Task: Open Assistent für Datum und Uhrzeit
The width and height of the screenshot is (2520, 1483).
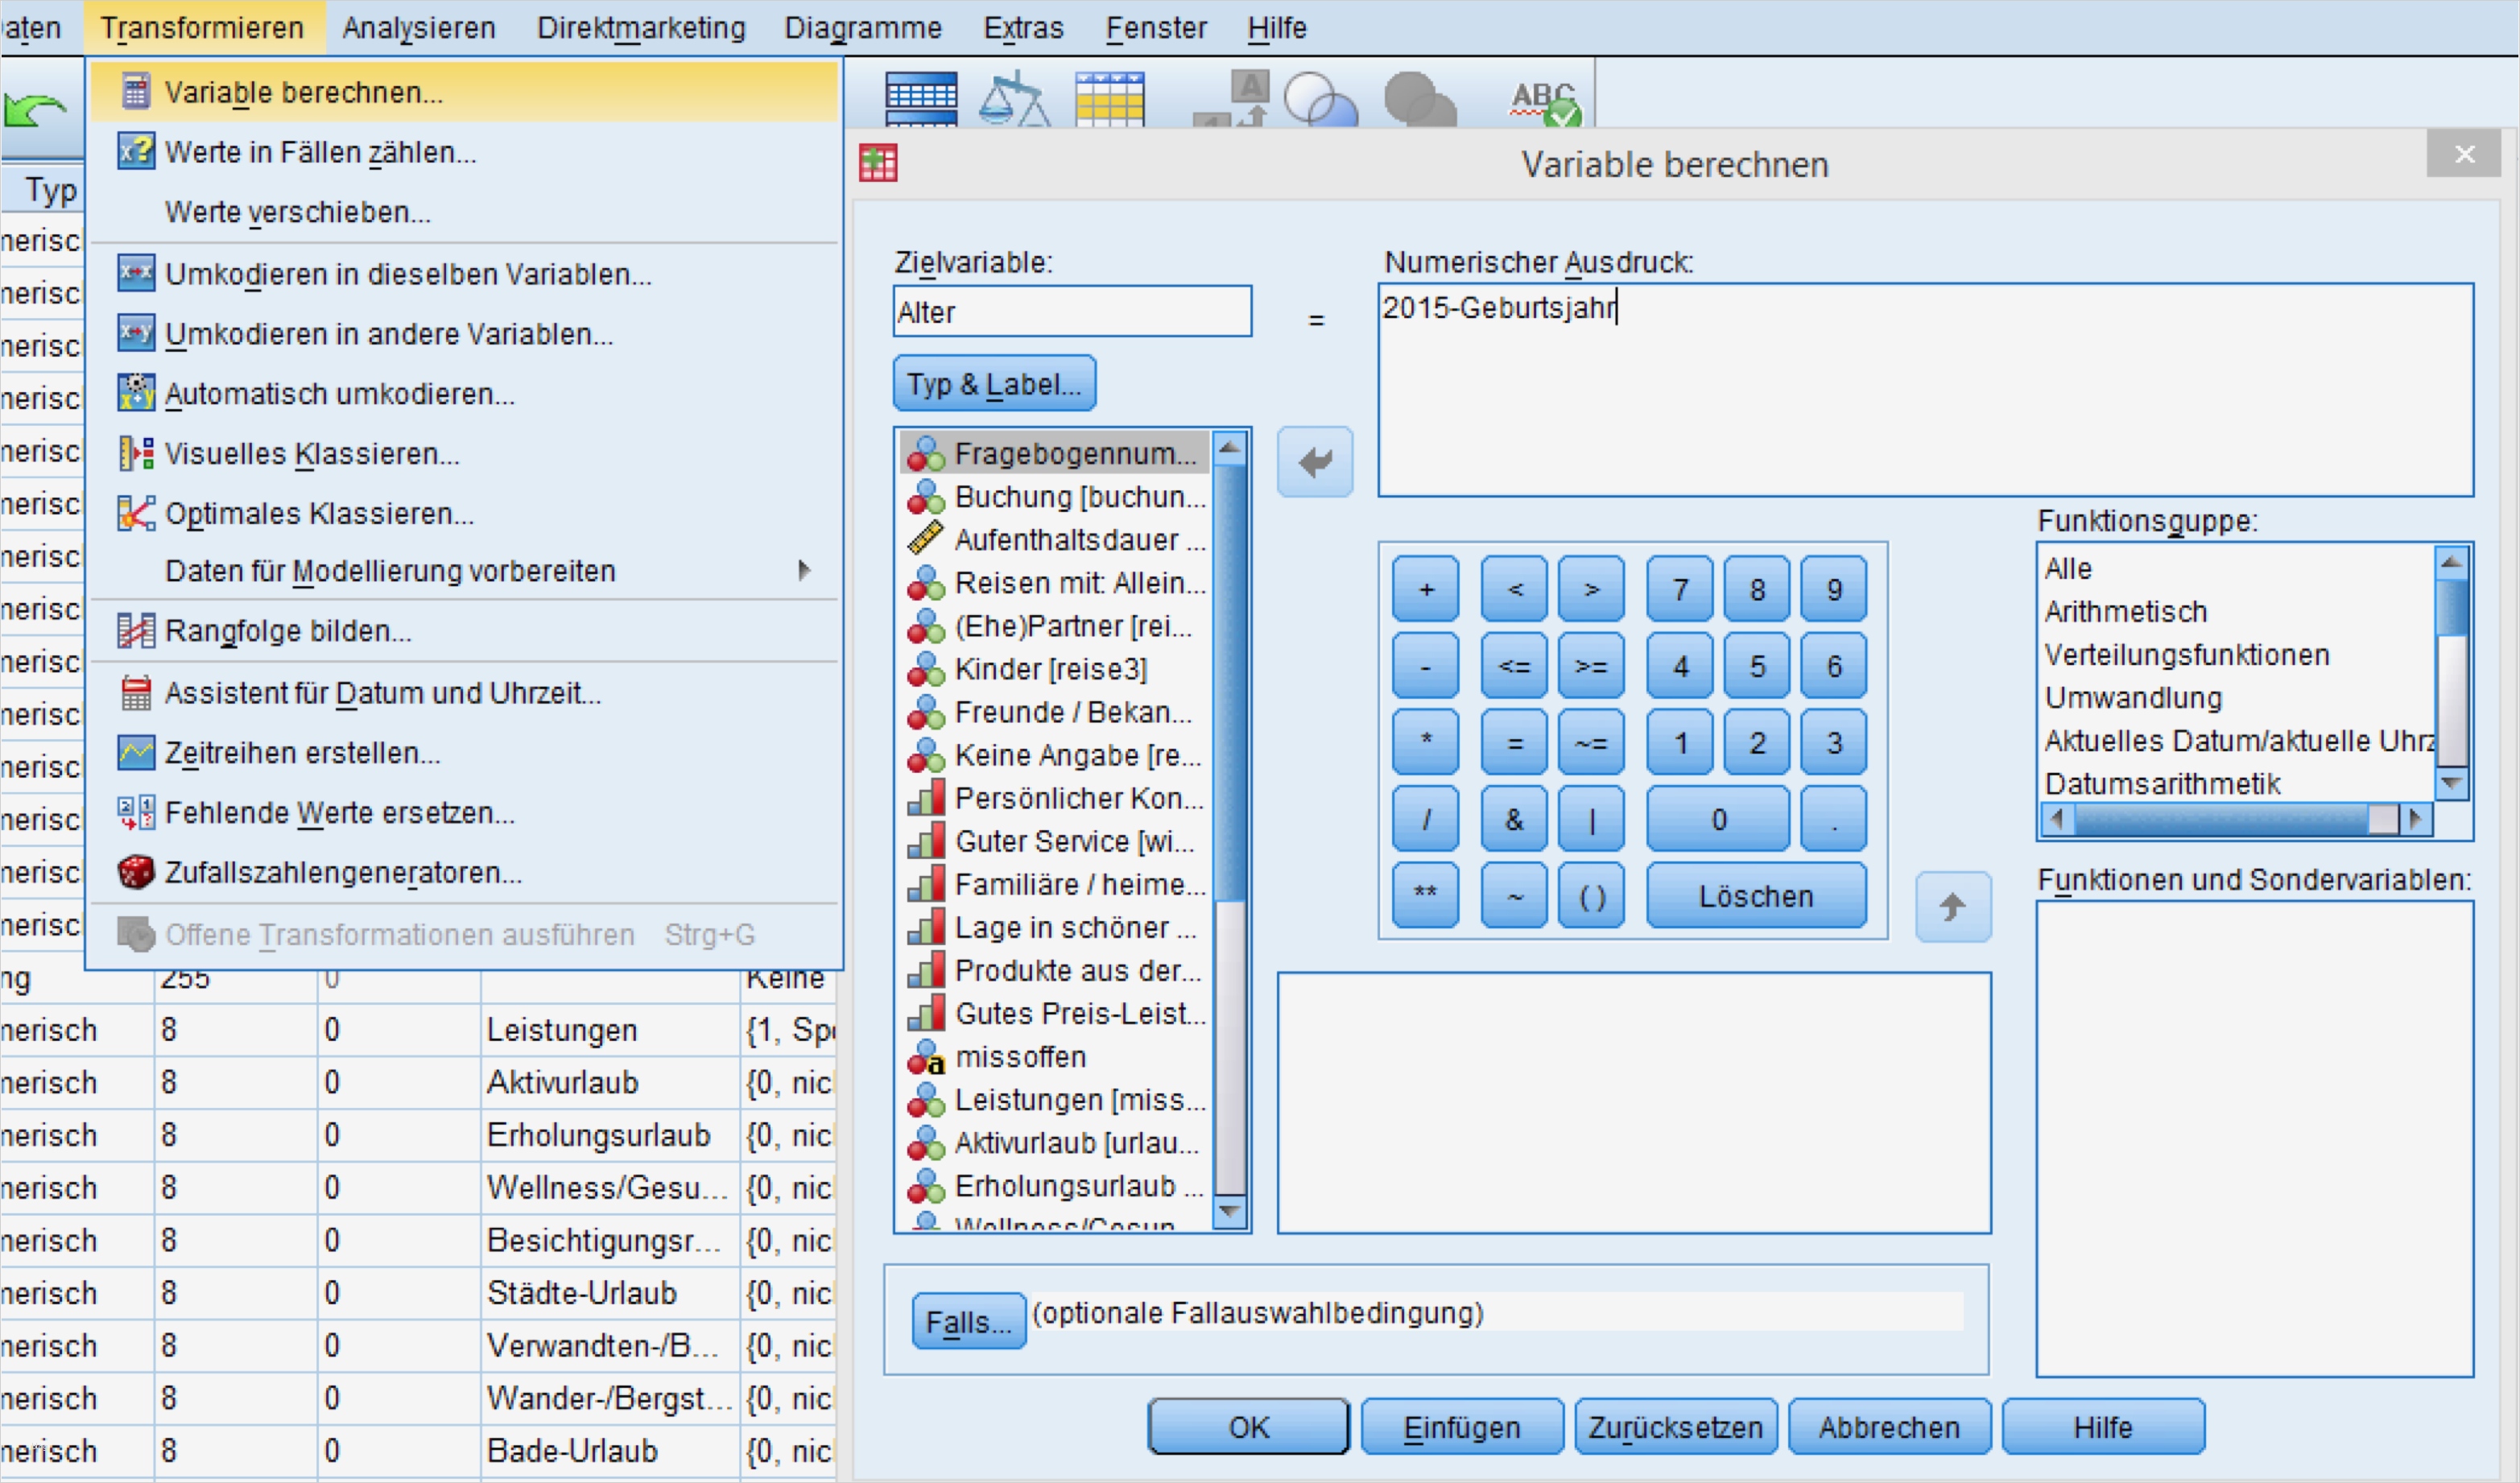Action: (x=382, y=693)
